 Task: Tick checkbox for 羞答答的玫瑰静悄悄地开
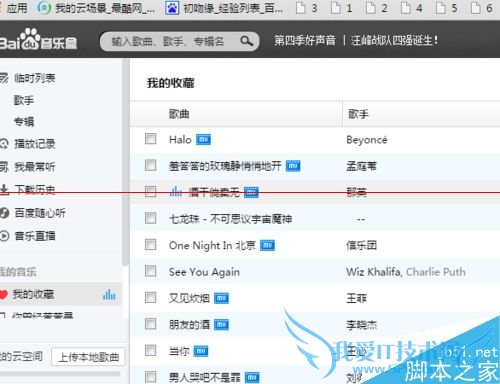[150, 165]
